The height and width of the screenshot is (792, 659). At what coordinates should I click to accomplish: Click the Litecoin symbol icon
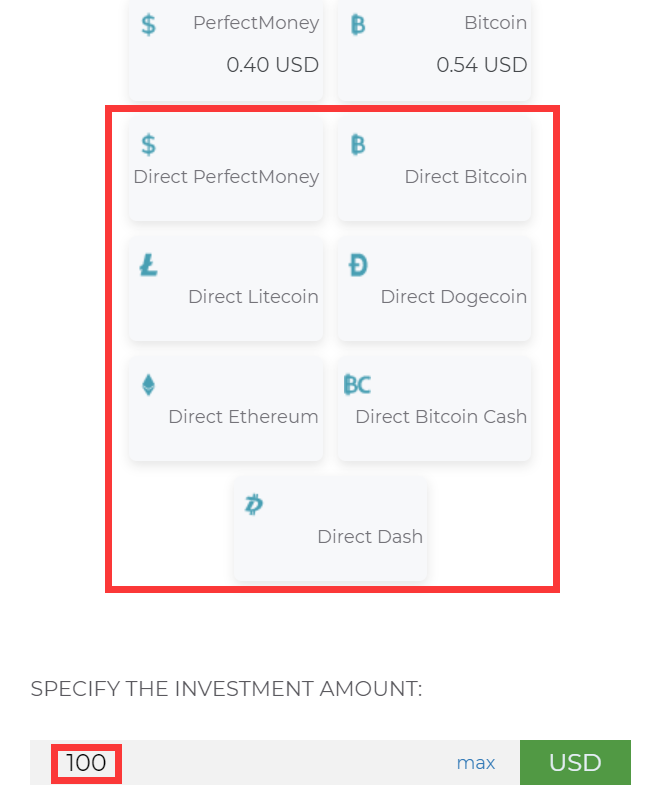coord(148,265)
